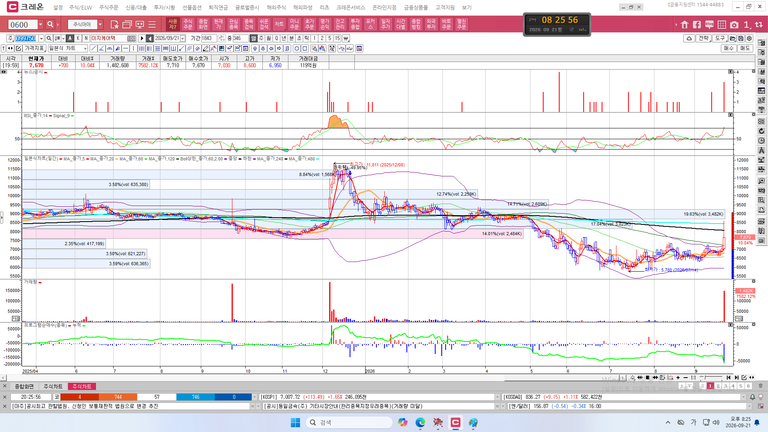768x432 pixels.
Task: Adjust the chart zoom slider at bottom right
Action: click(711, 377)
